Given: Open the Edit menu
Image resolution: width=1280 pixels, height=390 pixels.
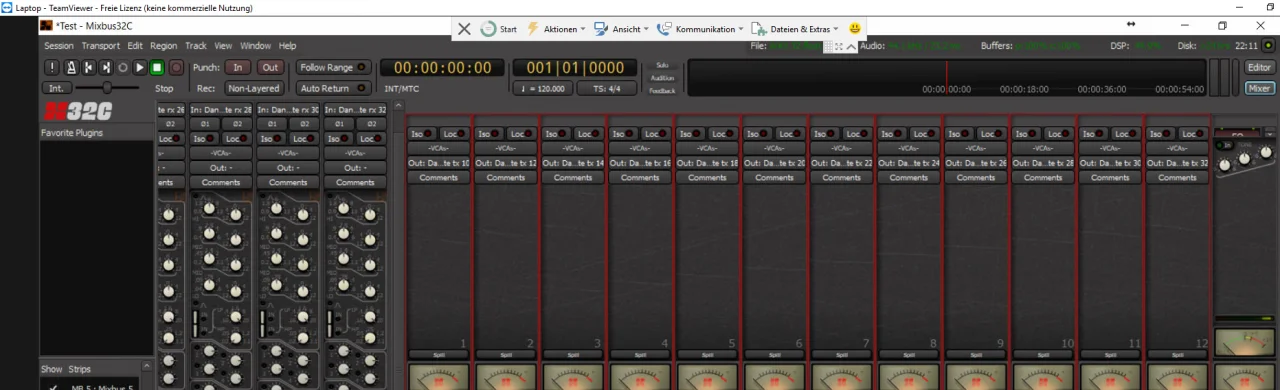Looking at the screenshot, I should coord(135,46).
